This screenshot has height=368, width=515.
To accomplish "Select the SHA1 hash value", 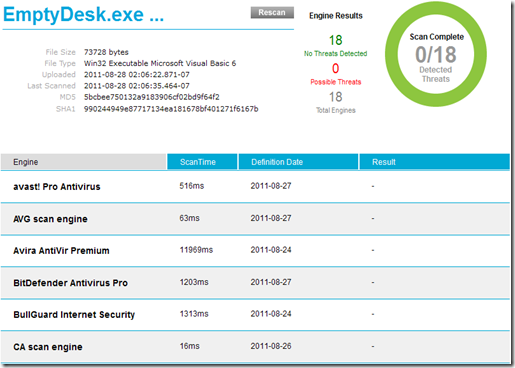I will [x=171, y=109].
